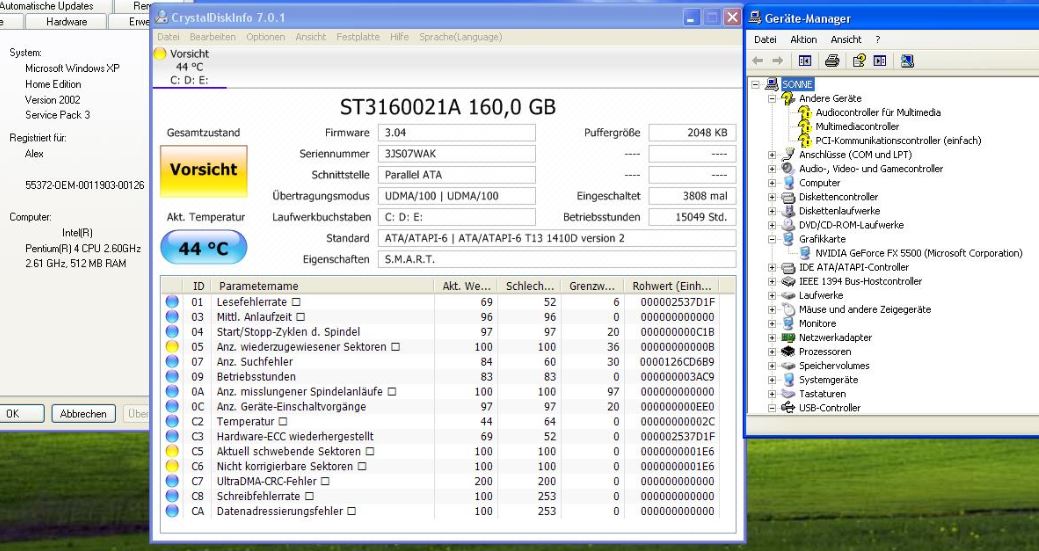Screen dimensions: 1039x551
Task: Click the Prozessoren chip icon
Action: (788, 352)
